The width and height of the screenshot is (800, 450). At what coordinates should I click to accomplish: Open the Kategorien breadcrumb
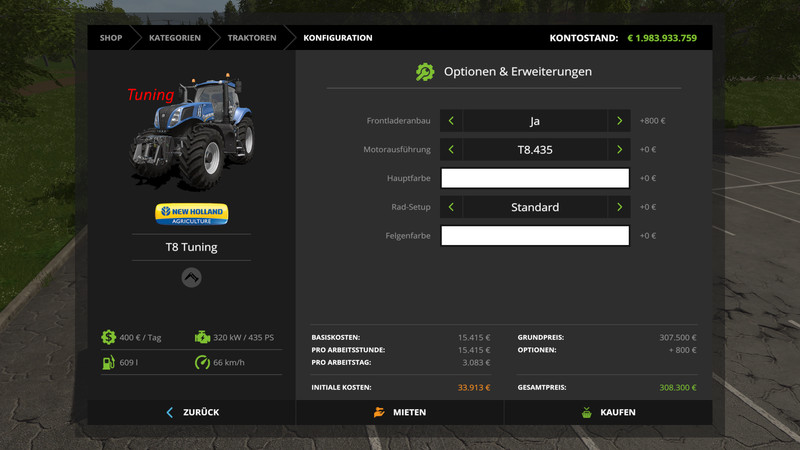coord(174,38)
